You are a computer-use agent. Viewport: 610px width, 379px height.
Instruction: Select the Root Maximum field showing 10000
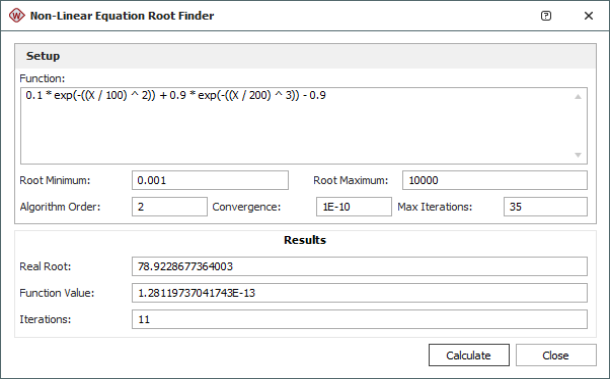tap(495, 180)
